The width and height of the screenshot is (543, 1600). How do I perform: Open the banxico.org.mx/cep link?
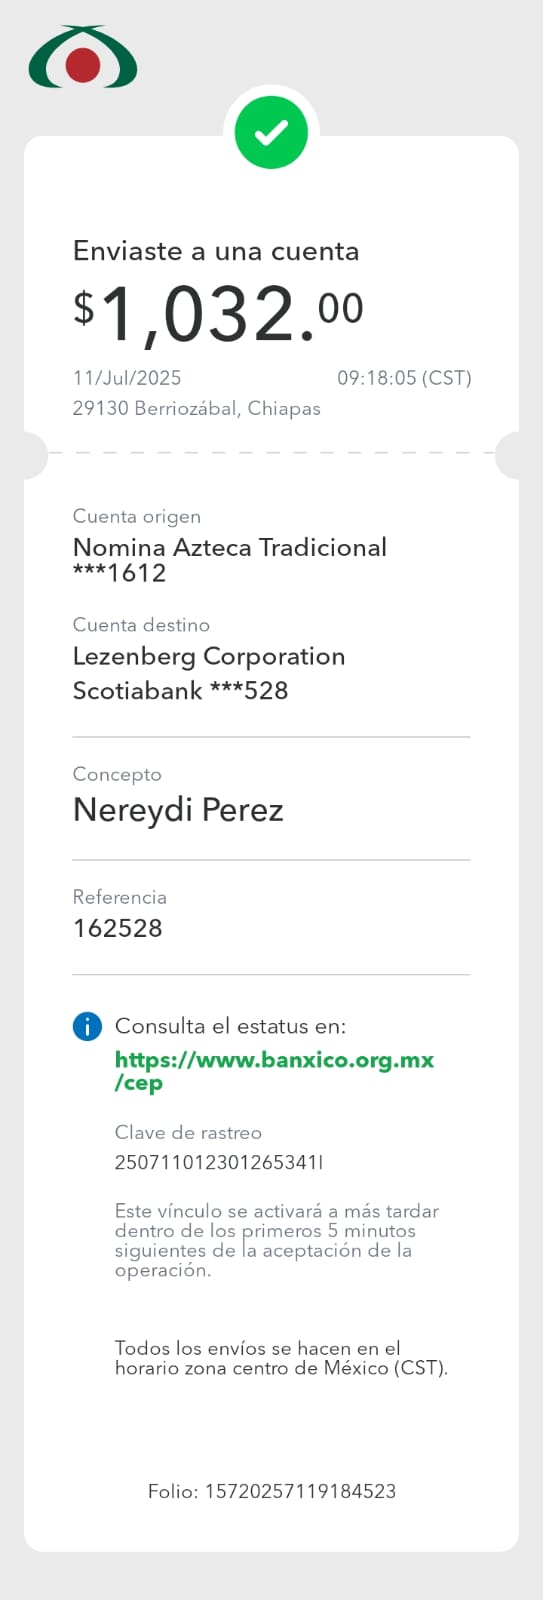click(x=274, y=1071)
